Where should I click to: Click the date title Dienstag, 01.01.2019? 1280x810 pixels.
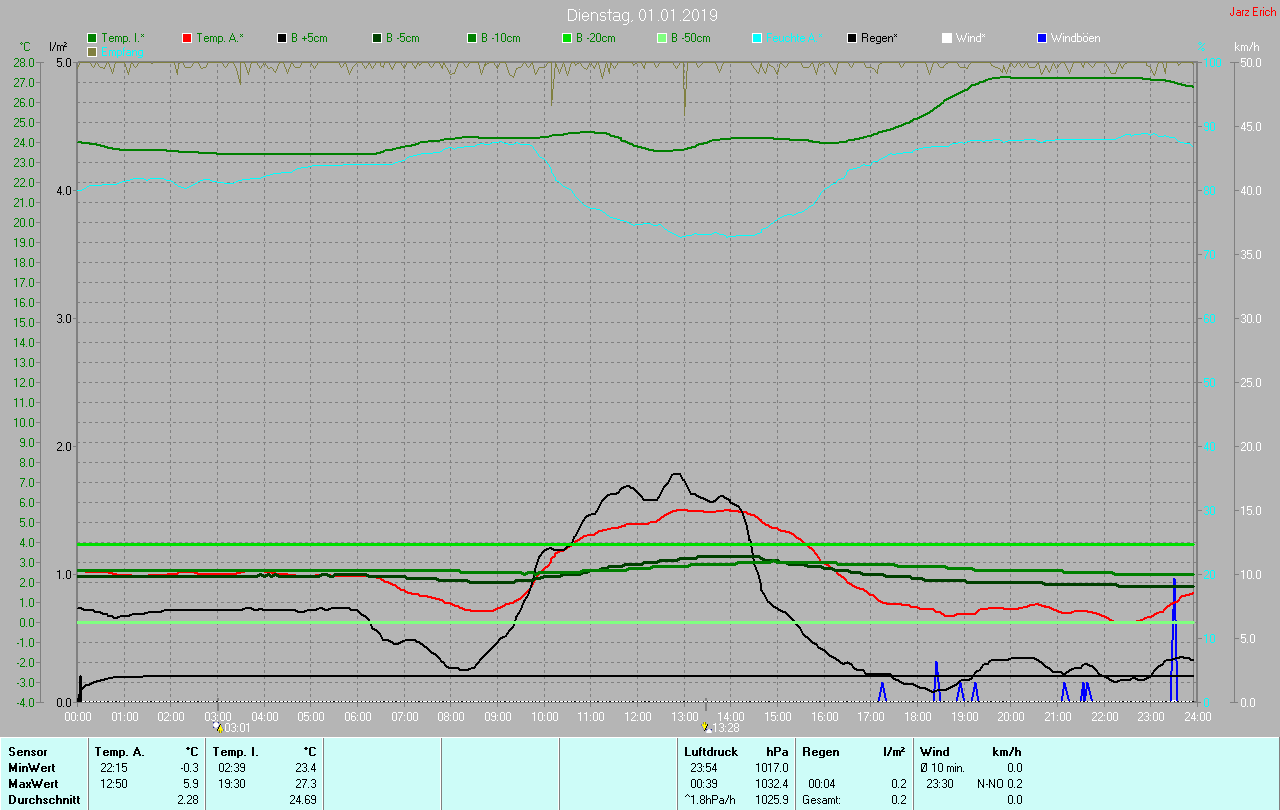[x=641, y=15]
